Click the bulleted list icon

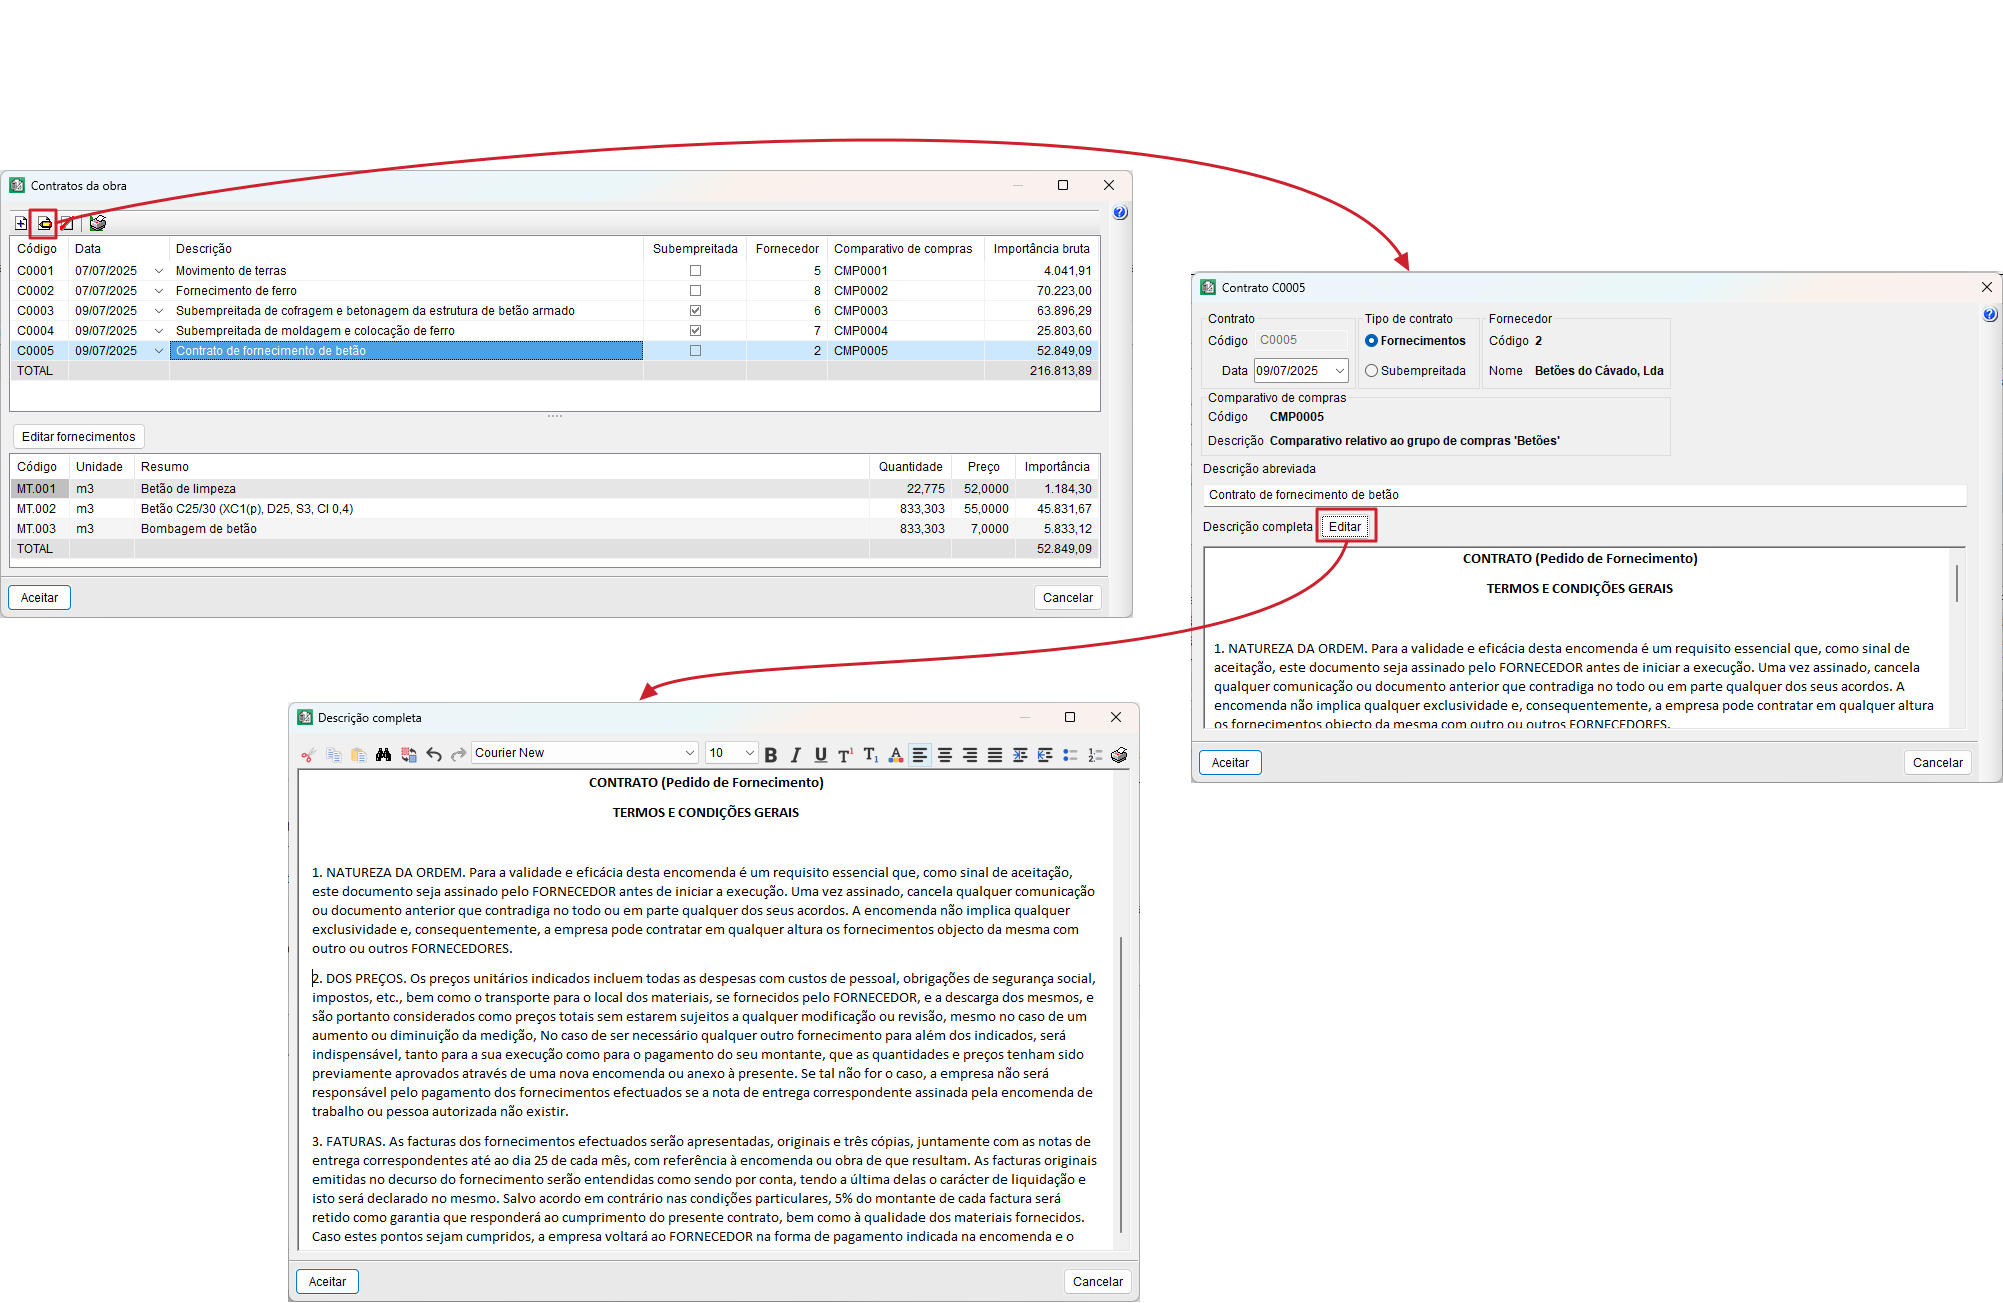click(1070, 755)
